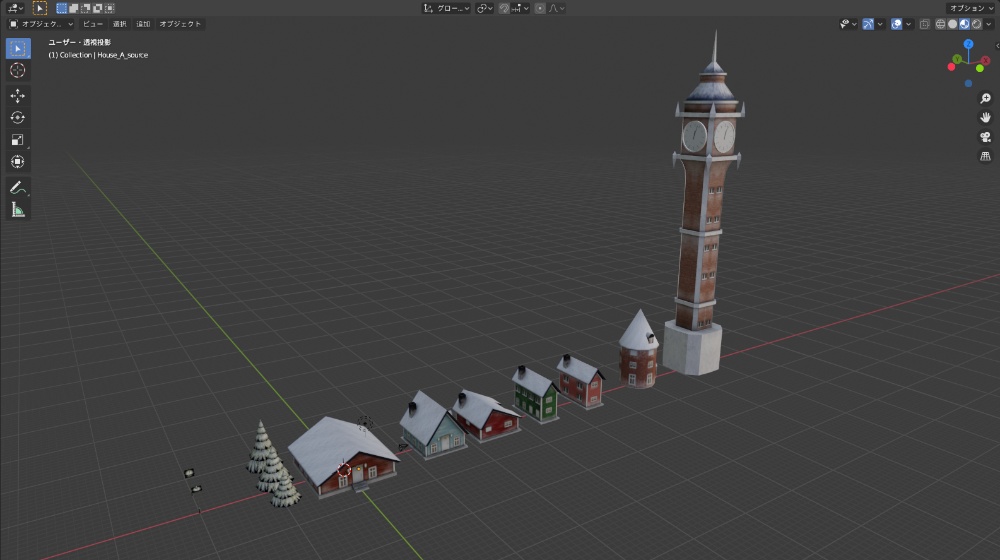Select the green two-story house model
Viewport: 1000px width, 560px height.
(x=535, y=395)
